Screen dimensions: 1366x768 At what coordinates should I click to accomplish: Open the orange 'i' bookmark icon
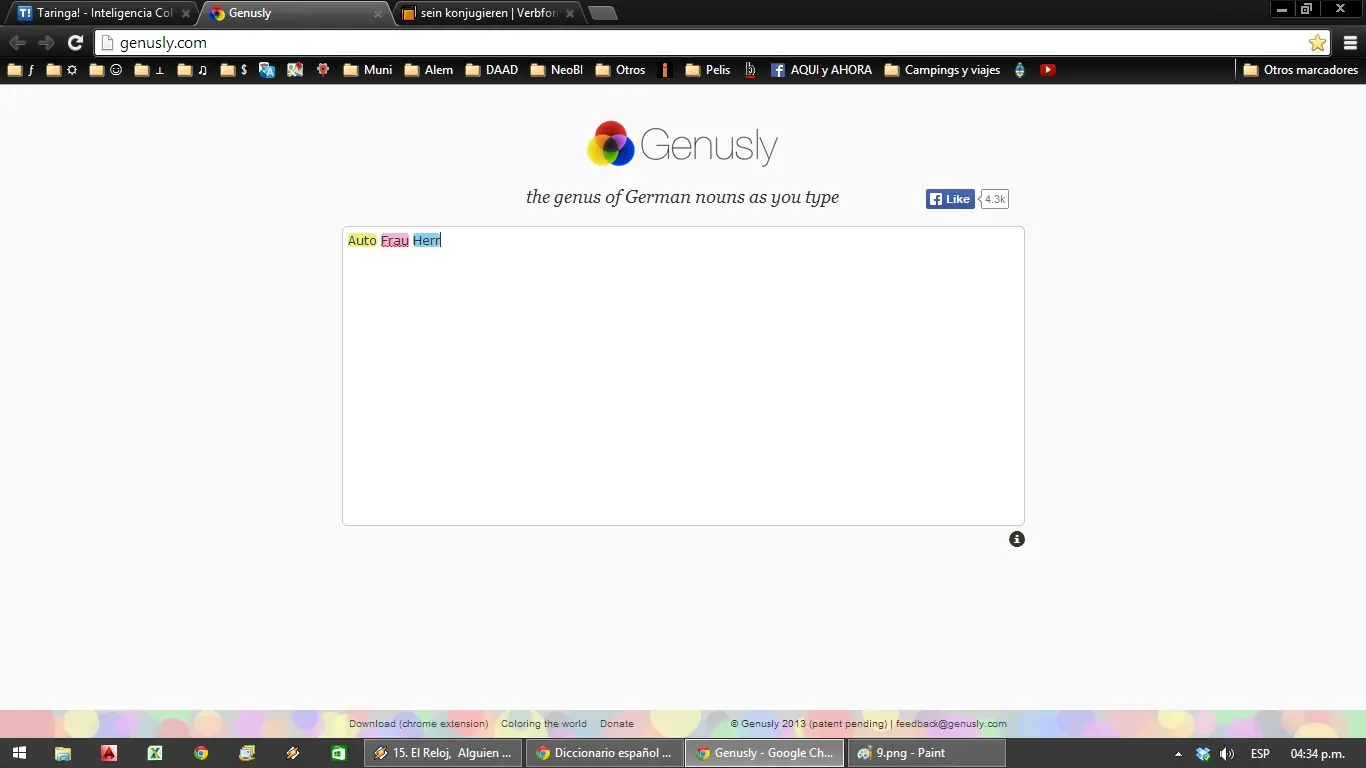pos(665,70)
